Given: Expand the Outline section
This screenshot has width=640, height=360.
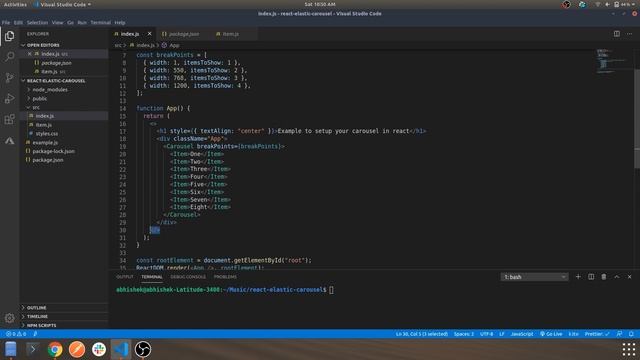Looking at the screenshot, I should click(x=36, y=308).
